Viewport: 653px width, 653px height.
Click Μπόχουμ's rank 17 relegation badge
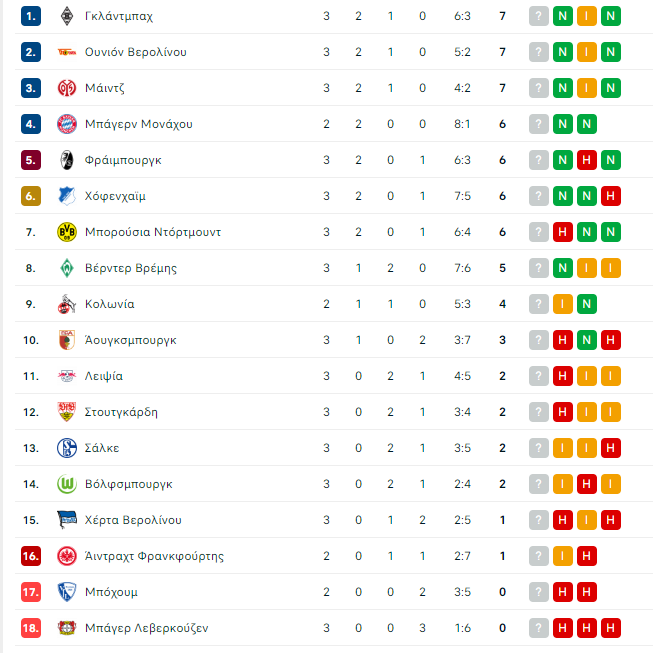click(31, 592)
